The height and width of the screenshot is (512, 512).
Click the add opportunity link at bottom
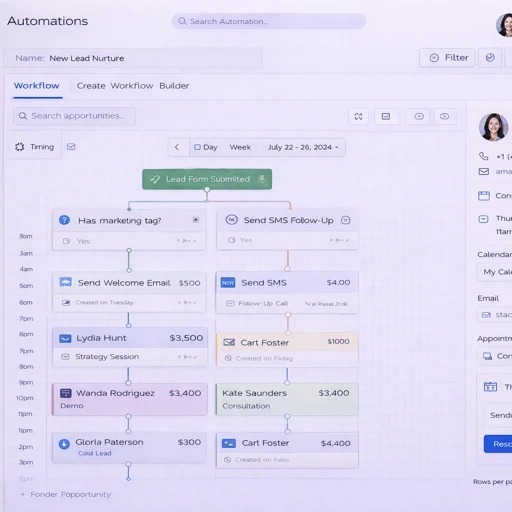[65, 494]
